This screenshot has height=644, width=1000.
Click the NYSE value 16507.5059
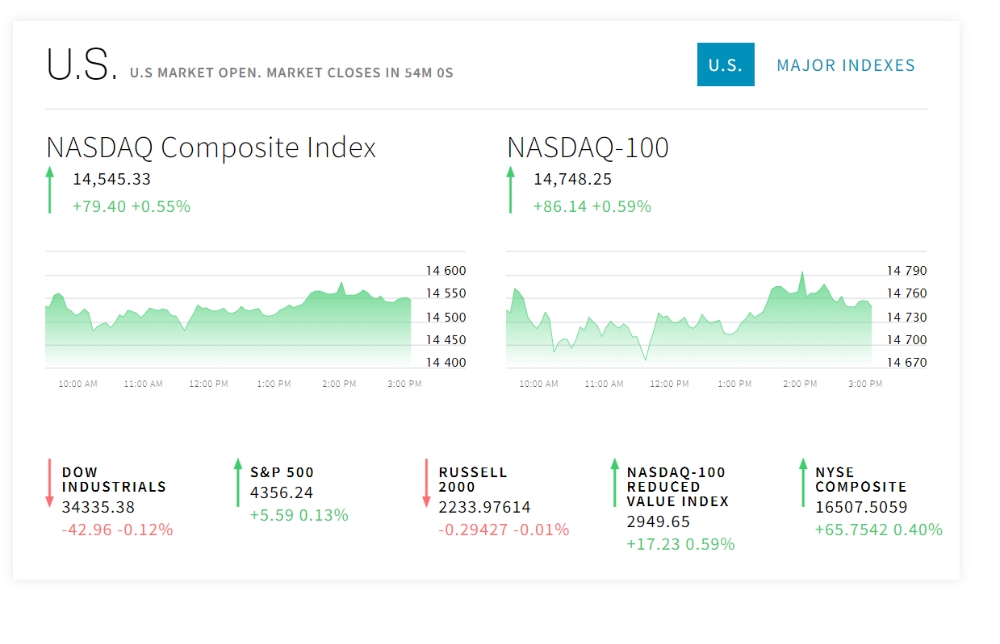[x=861, y=508]
